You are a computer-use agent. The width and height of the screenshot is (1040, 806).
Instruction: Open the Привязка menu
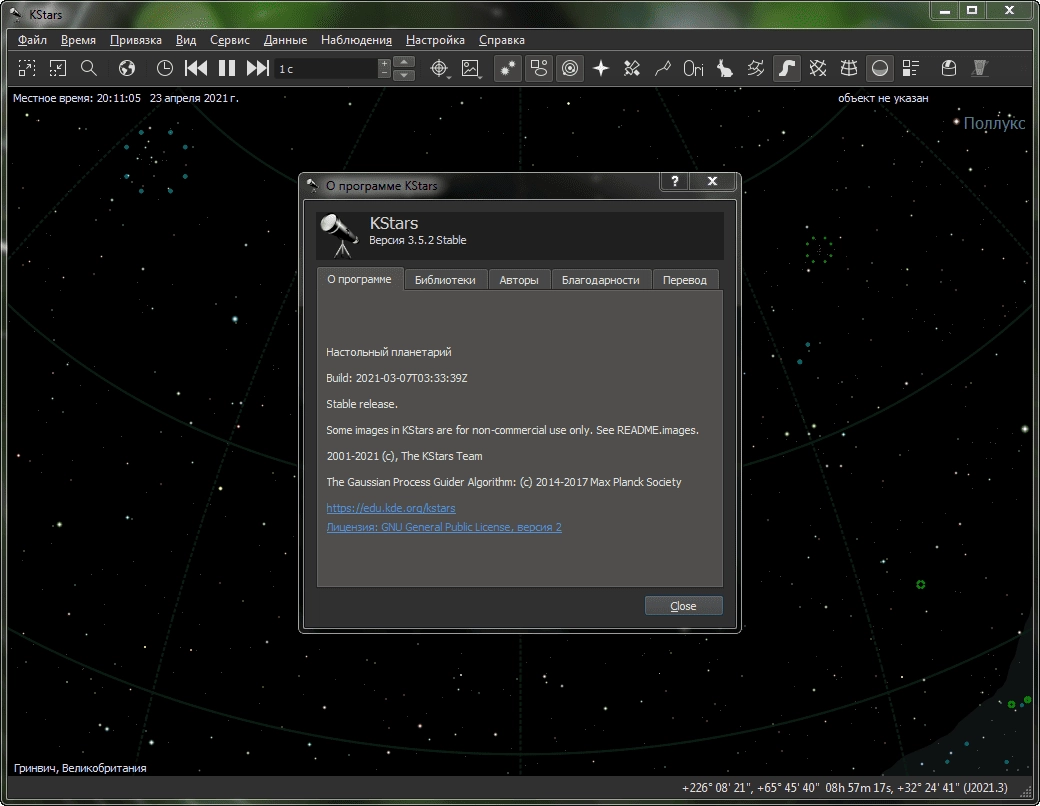136,40
